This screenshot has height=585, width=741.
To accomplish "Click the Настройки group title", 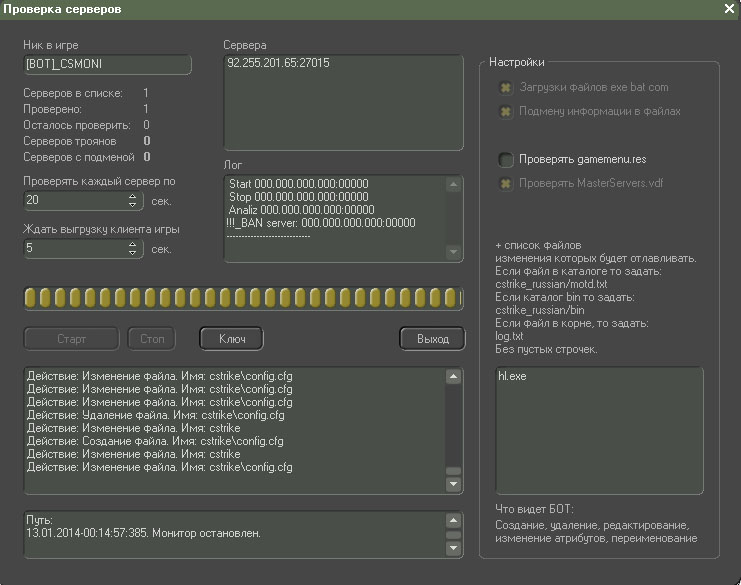I will click(517, 62).
